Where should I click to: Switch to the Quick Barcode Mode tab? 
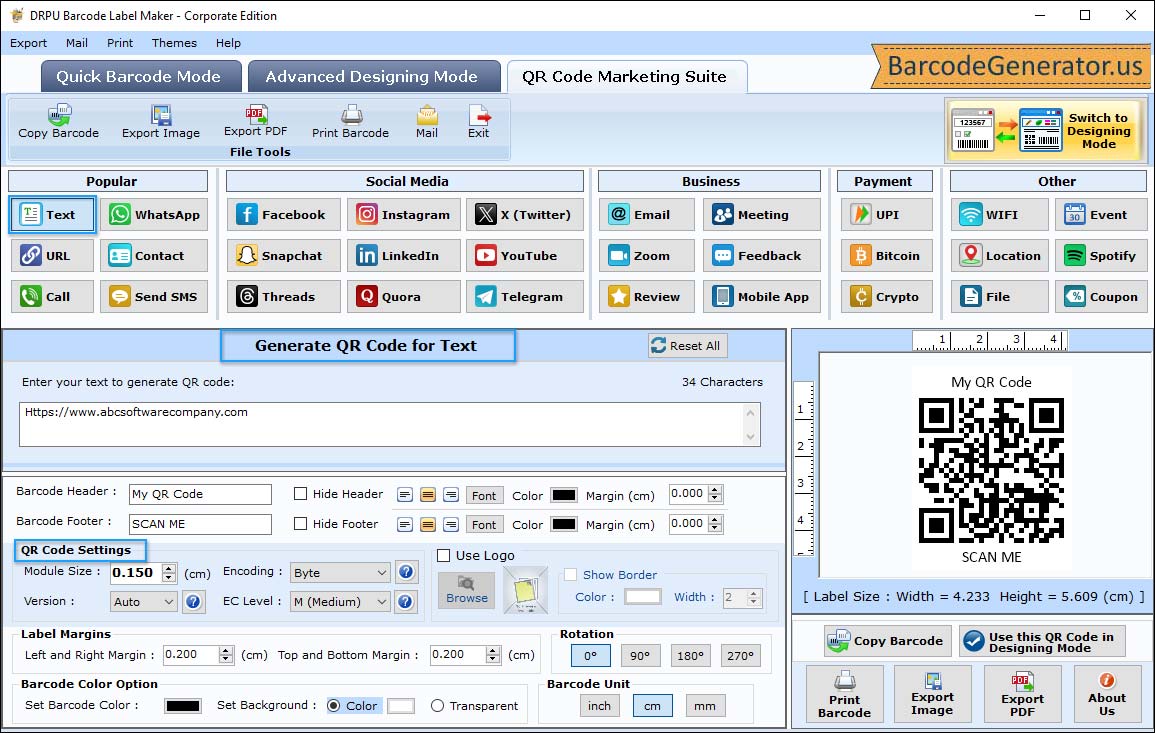pyautogui.click(x=141, y=77)
